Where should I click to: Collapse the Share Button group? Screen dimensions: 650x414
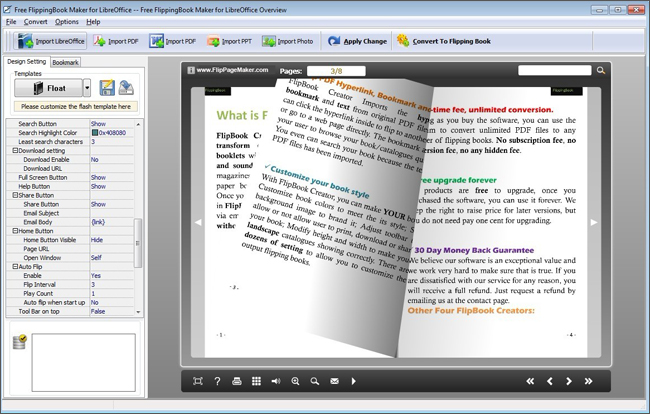(15, 195)
